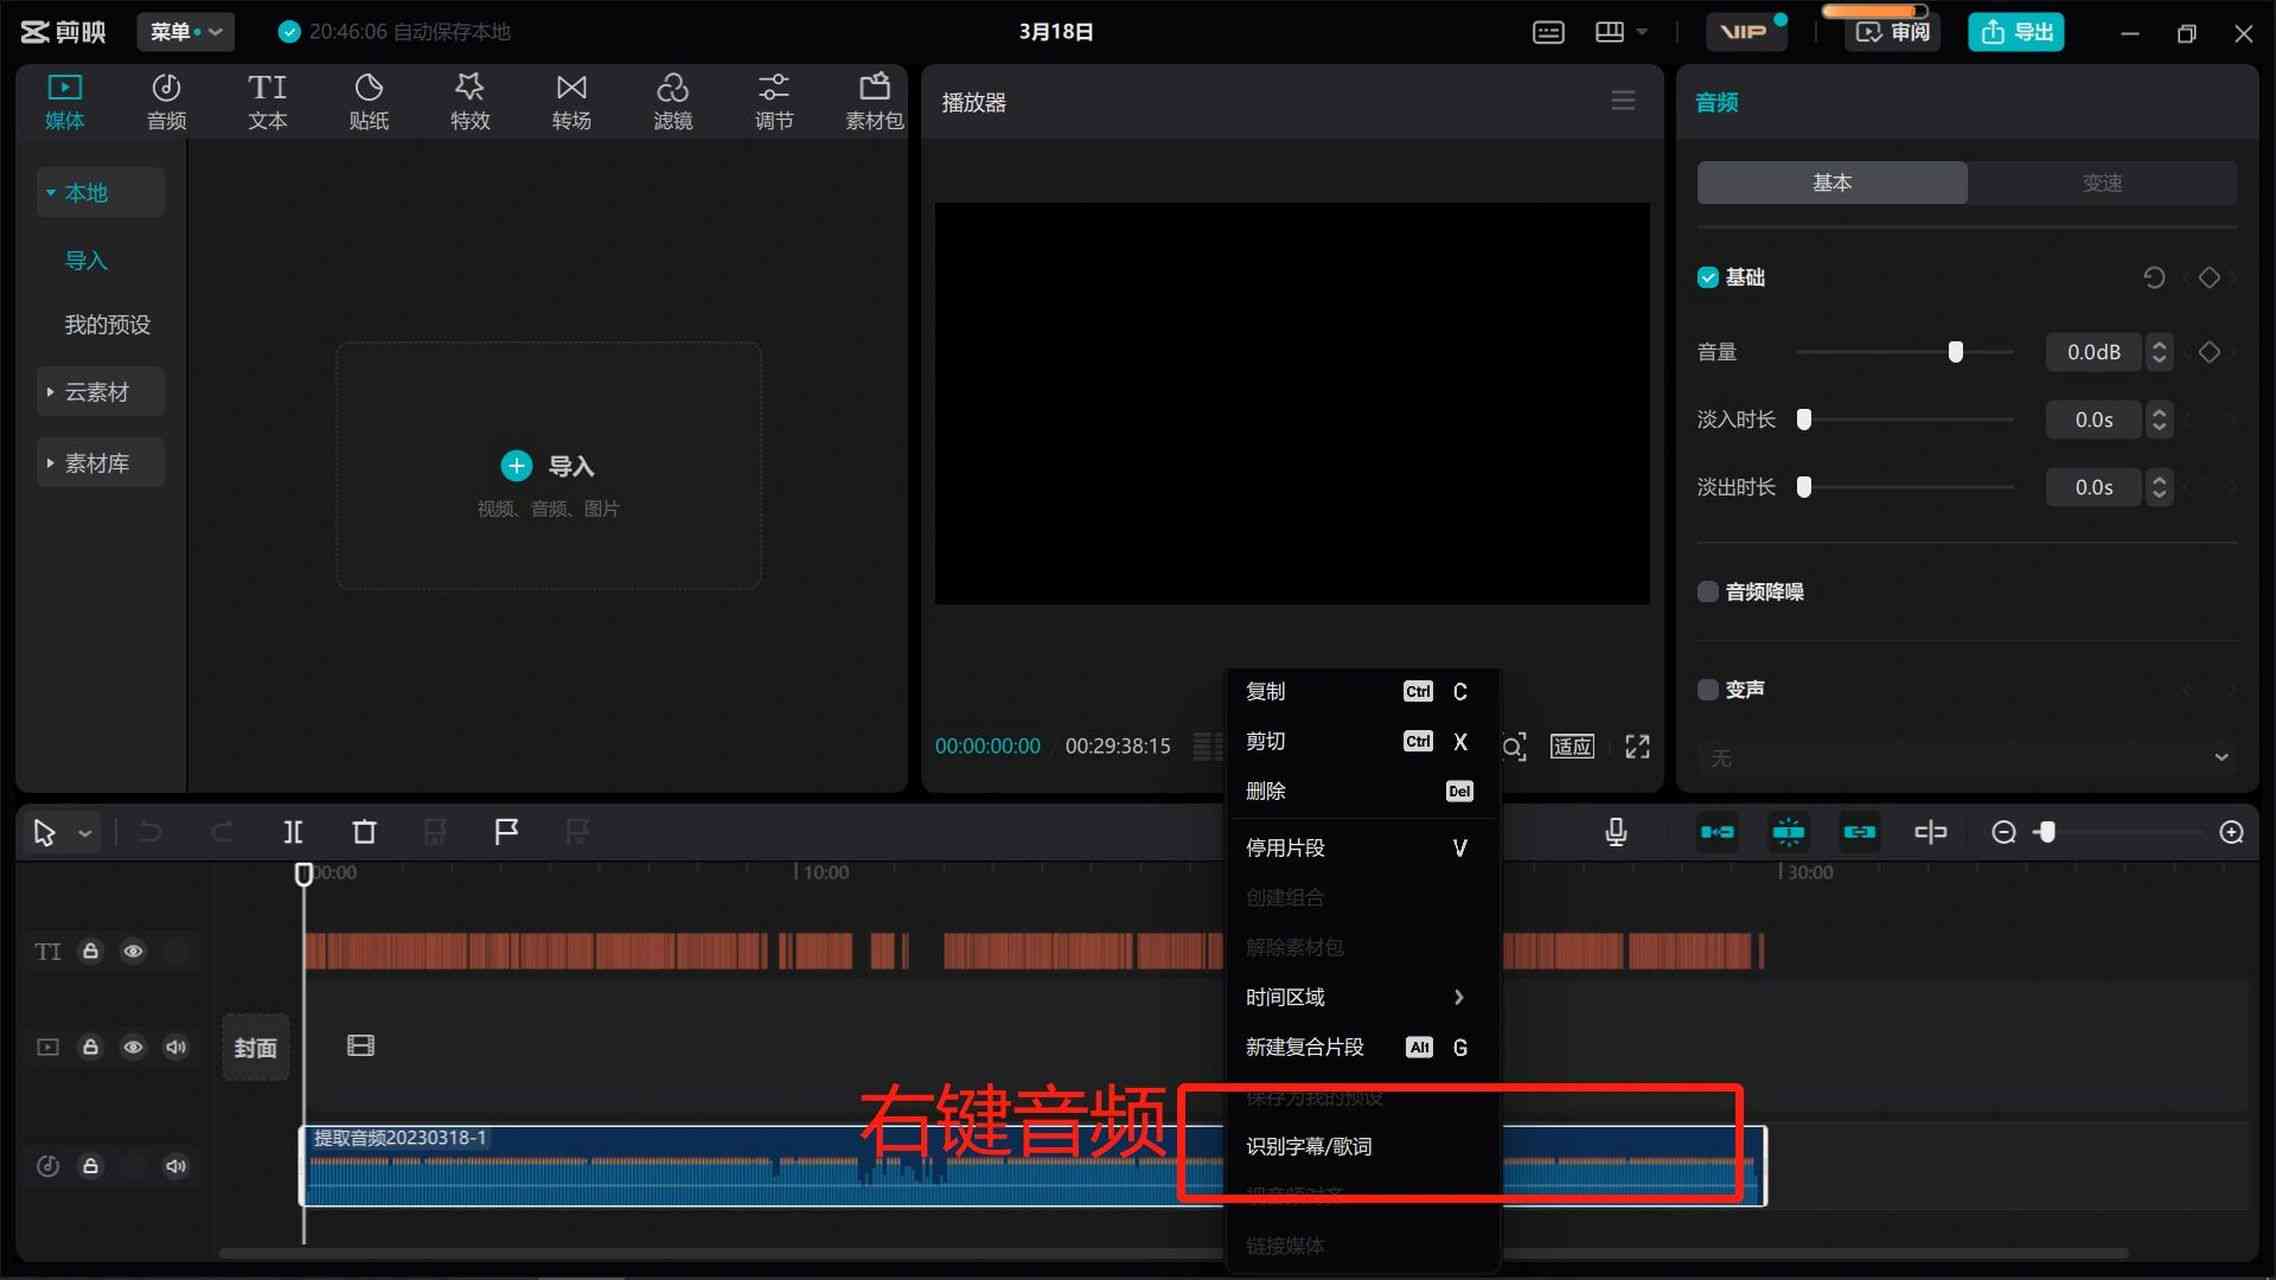This screenshot has width=2276, height=1280.
Task: Expand the 变速 (Speed) panel tab
Action: tap(2102, 181)
